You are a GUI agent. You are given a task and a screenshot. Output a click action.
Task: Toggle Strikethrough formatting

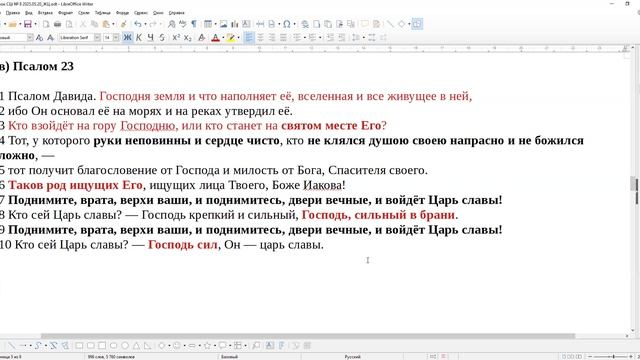coord(162,38)
